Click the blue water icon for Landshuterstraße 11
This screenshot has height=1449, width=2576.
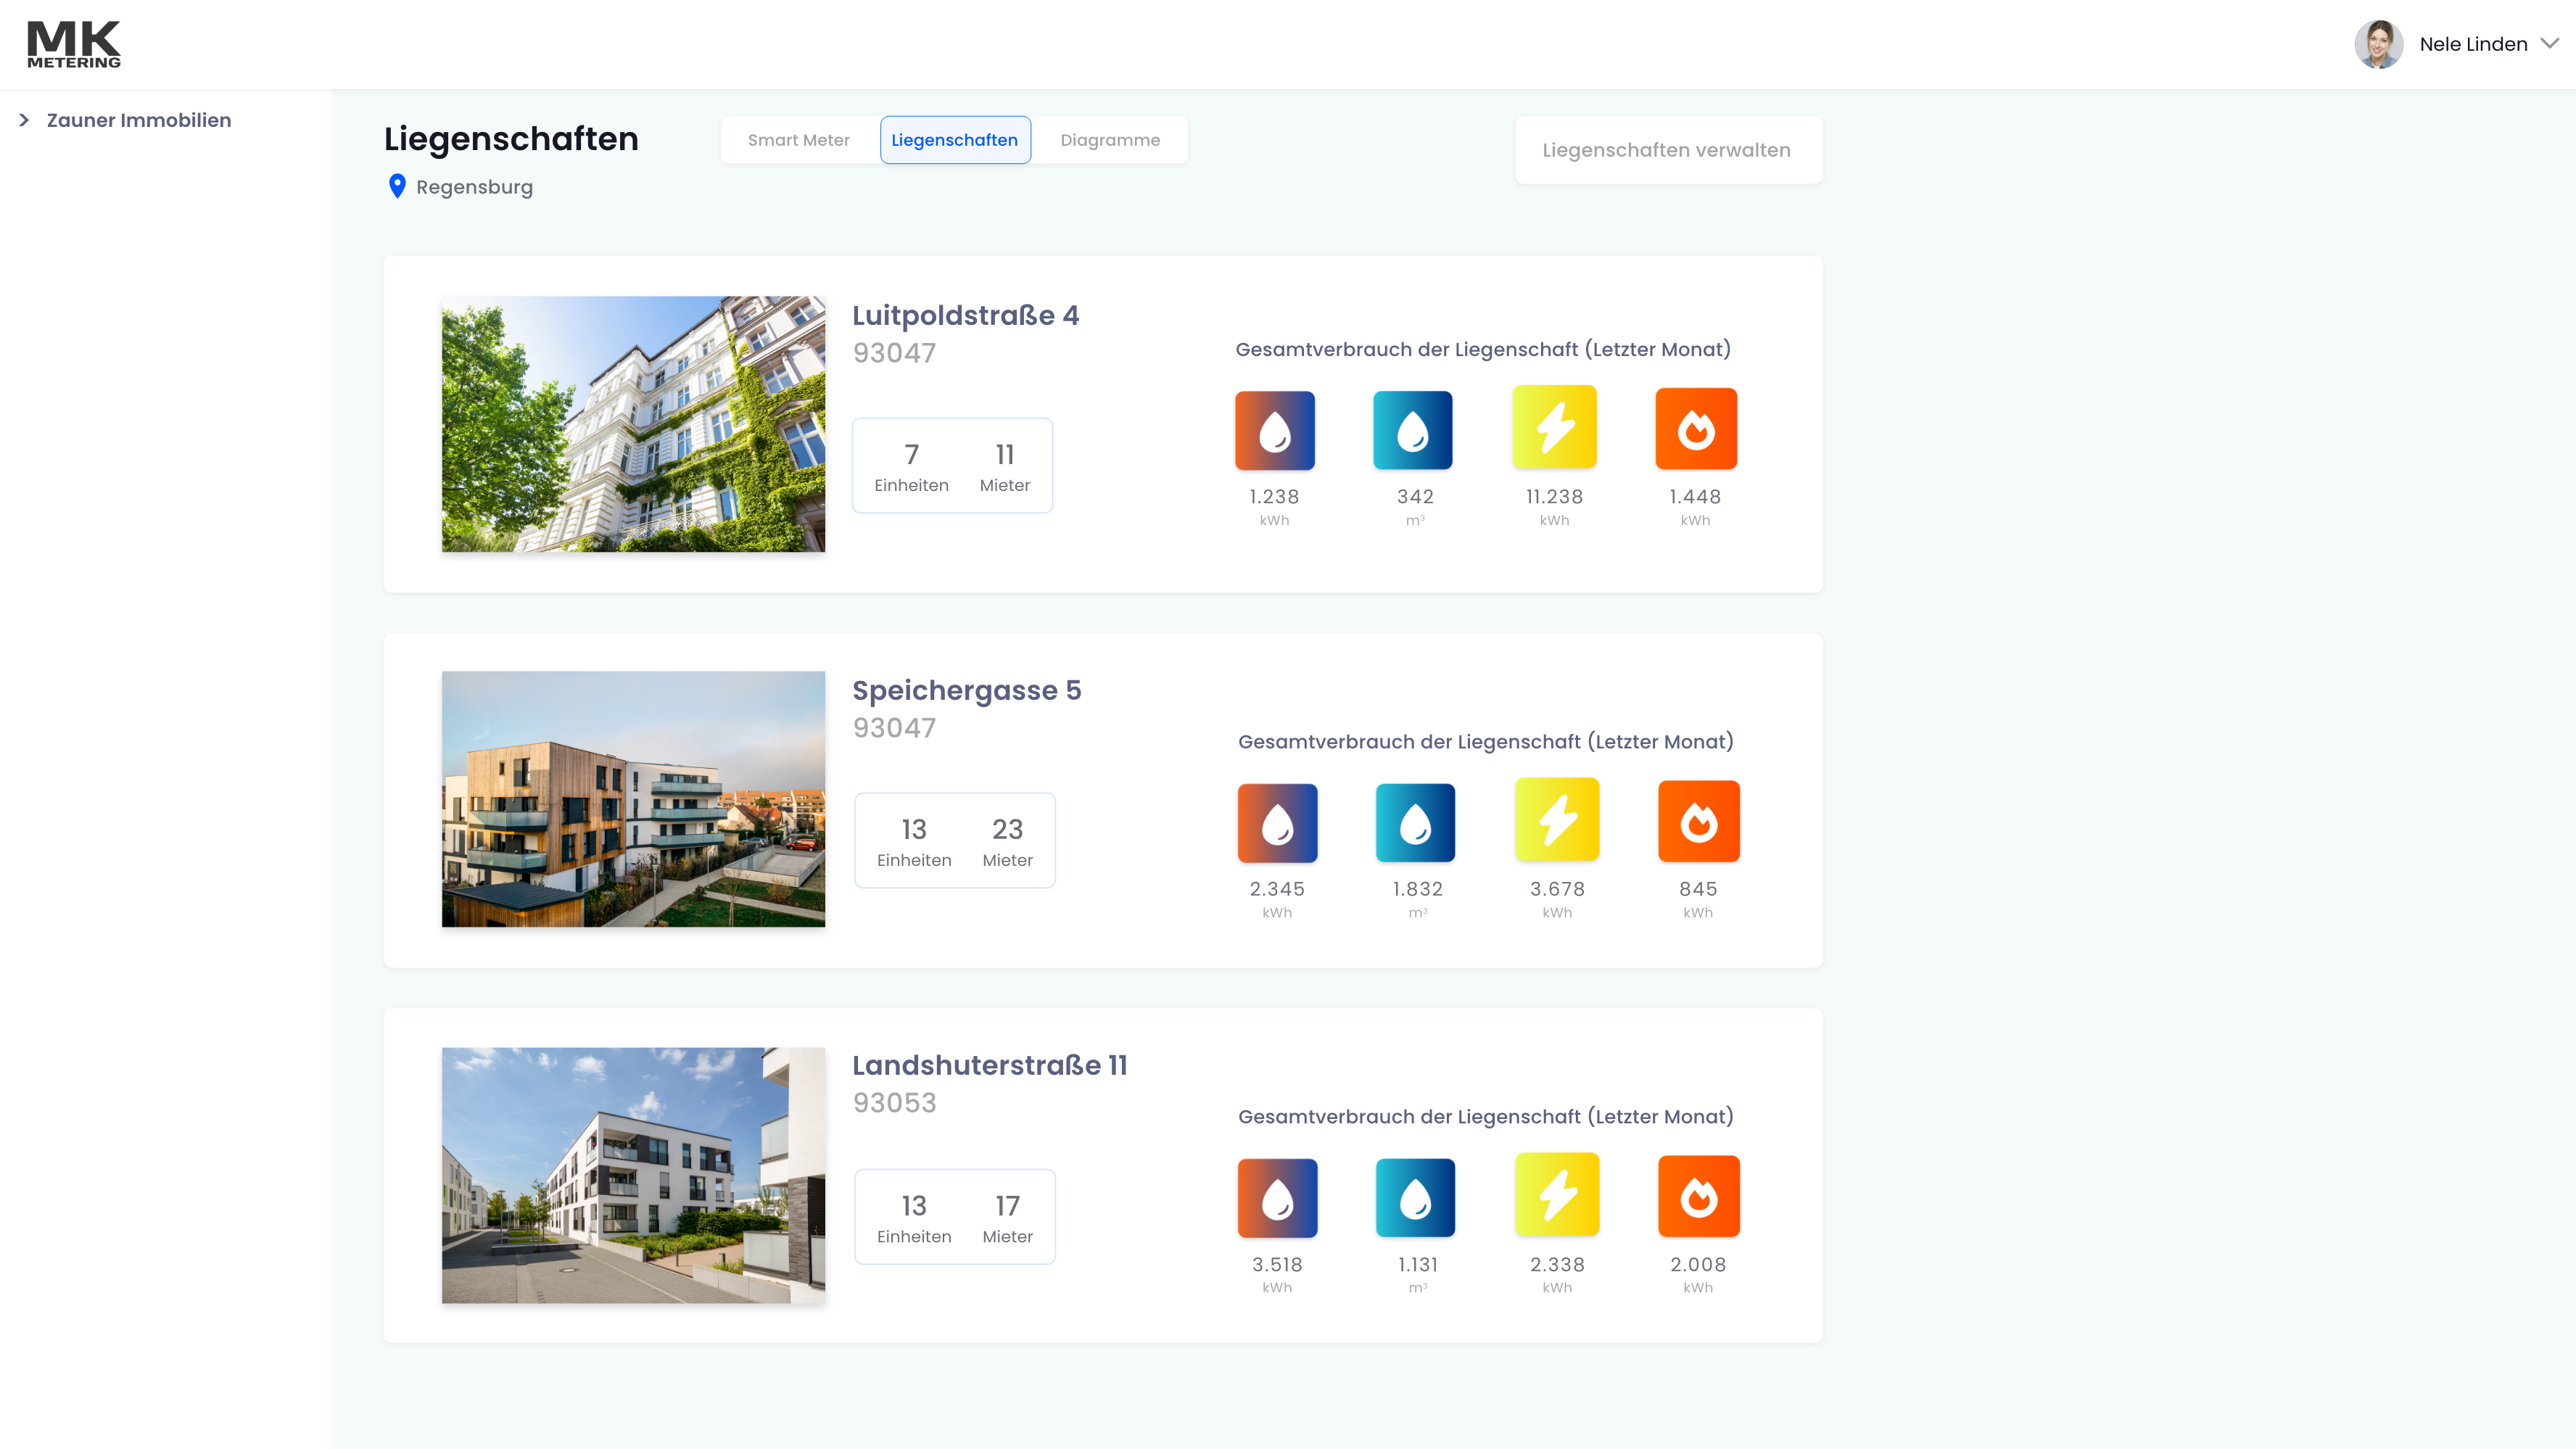pyautogui.click(x=1415, y=1198)
